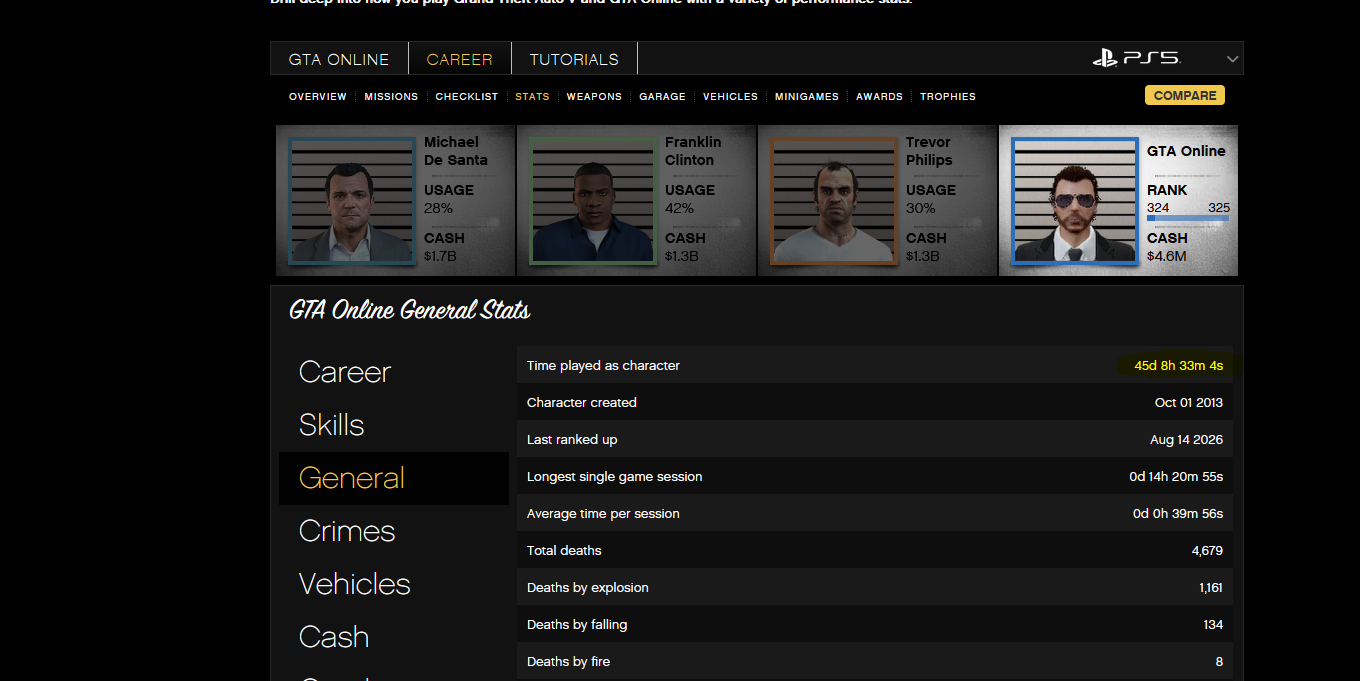Open the Crimes stats category

tap(347, 531)
